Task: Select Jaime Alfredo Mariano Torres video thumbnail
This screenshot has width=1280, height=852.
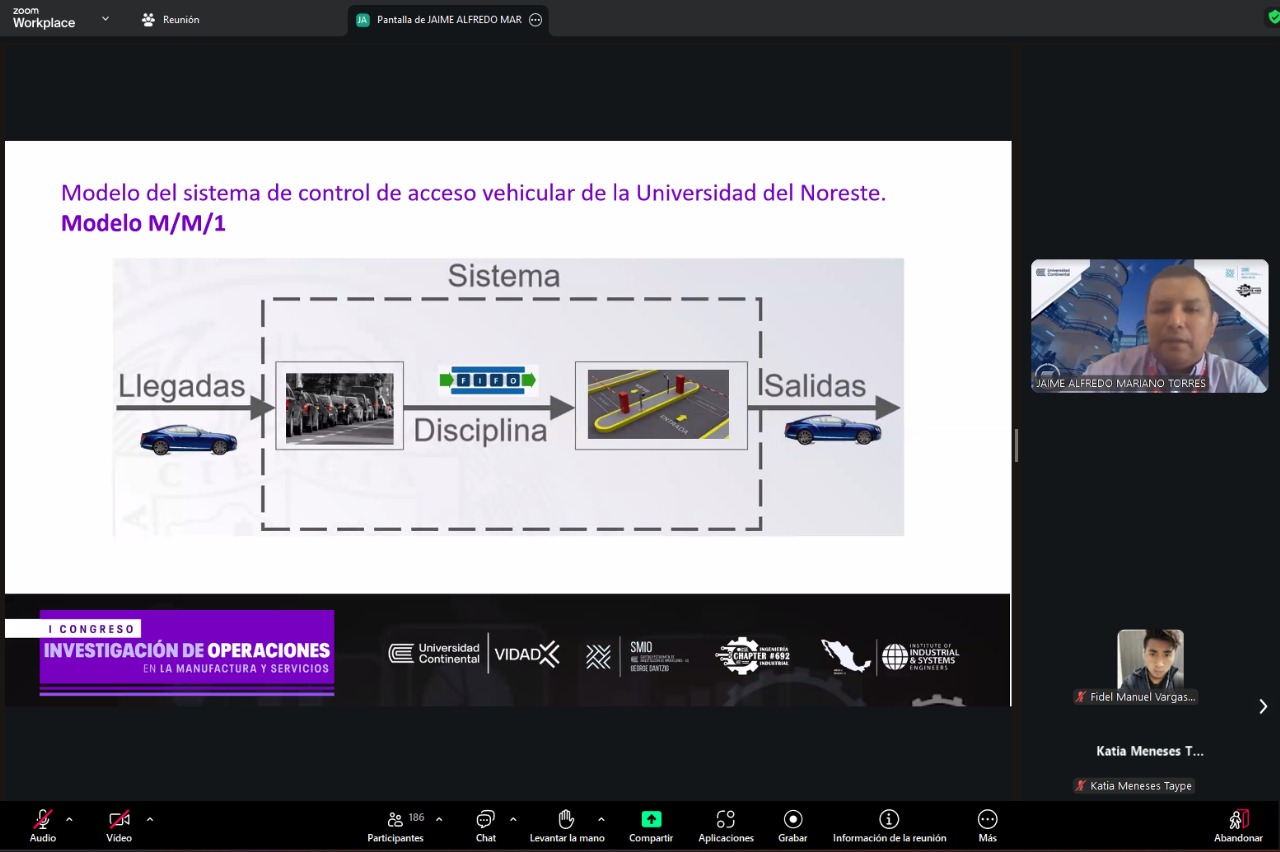Action: click(1149, 326)
